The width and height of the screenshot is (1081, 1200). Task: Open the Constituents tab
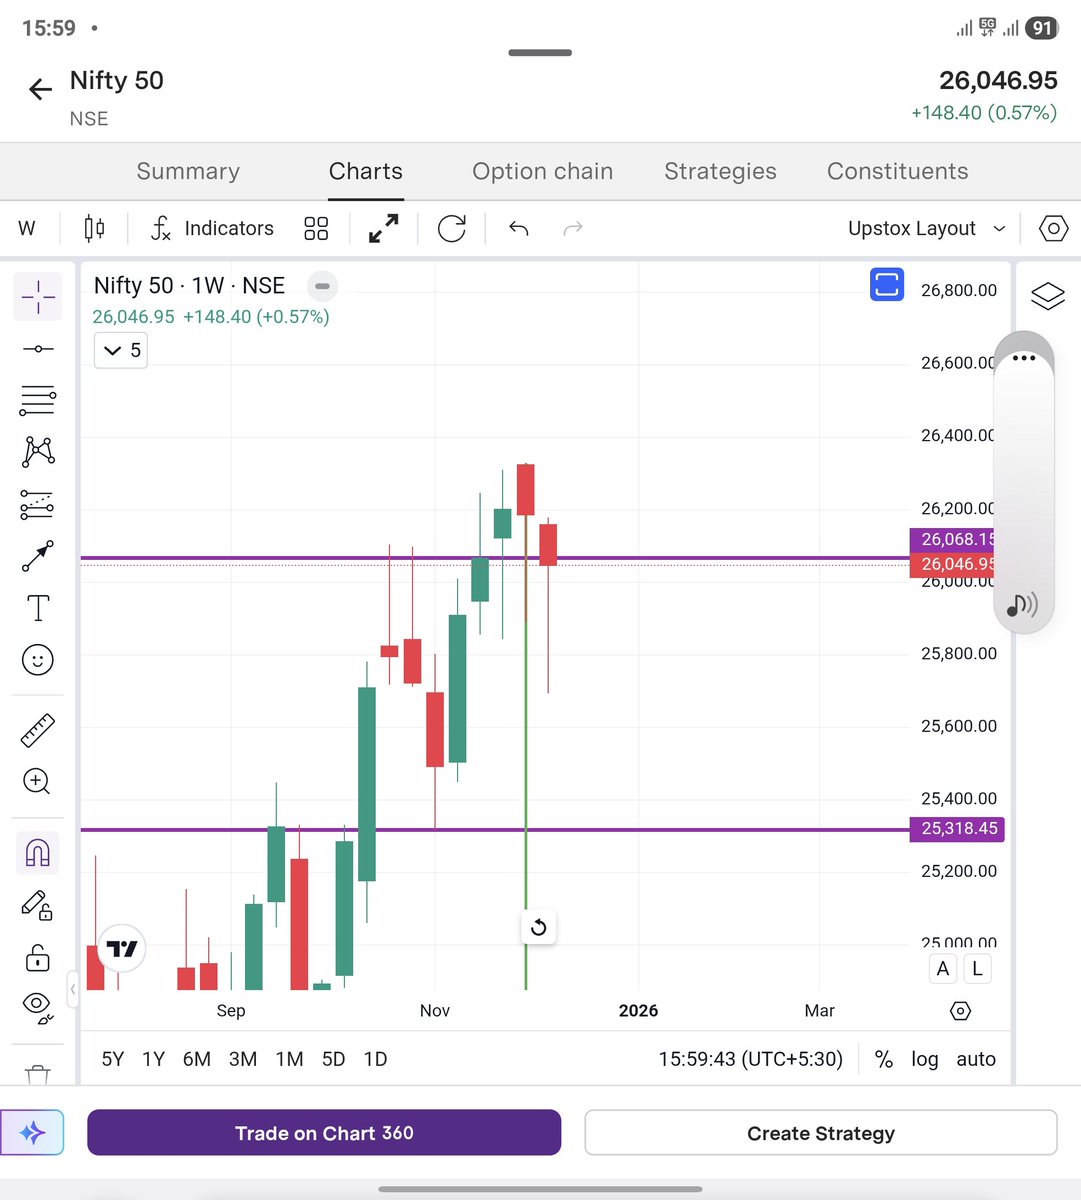pos(898,171)
